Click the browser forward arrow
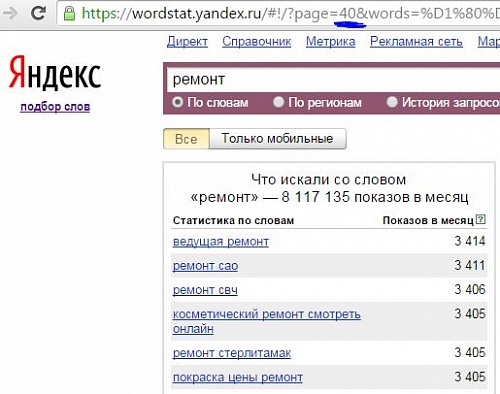This screenshot has width=500, height=394. click(x=11, y=13)
